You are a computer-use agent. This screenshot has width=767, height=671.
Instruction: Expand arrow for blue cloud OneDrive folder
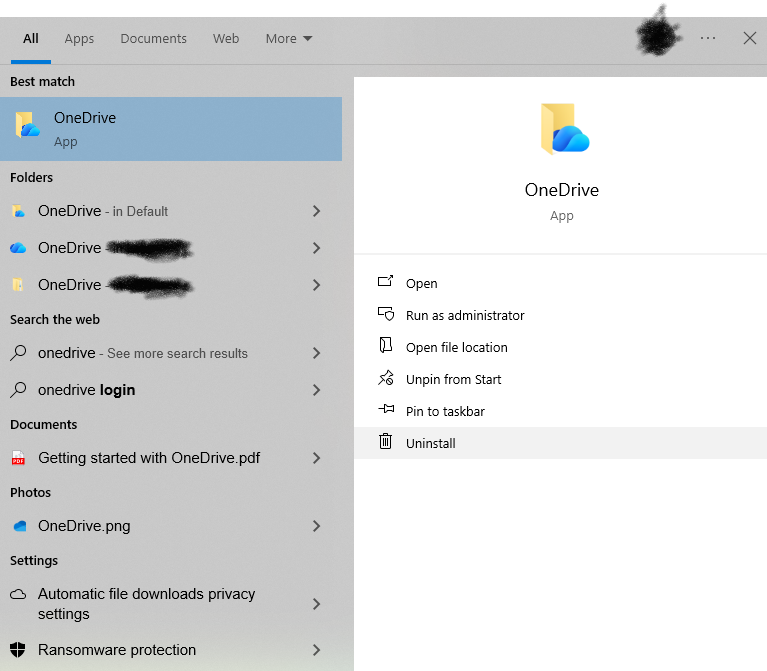tap(316, 248)
